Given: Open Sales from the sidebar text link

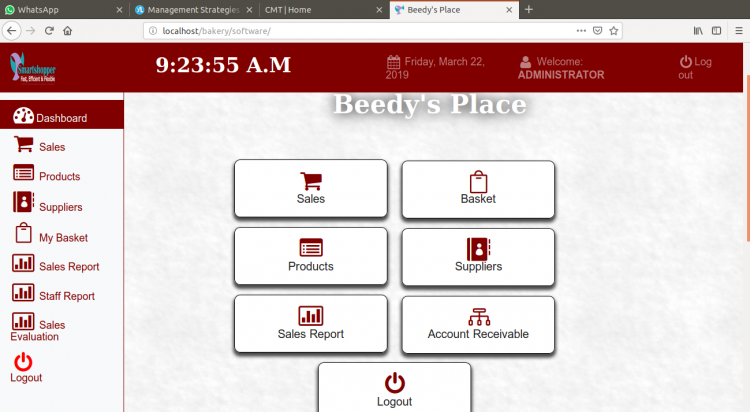Looking at the screenshot, I should [52, 147].
